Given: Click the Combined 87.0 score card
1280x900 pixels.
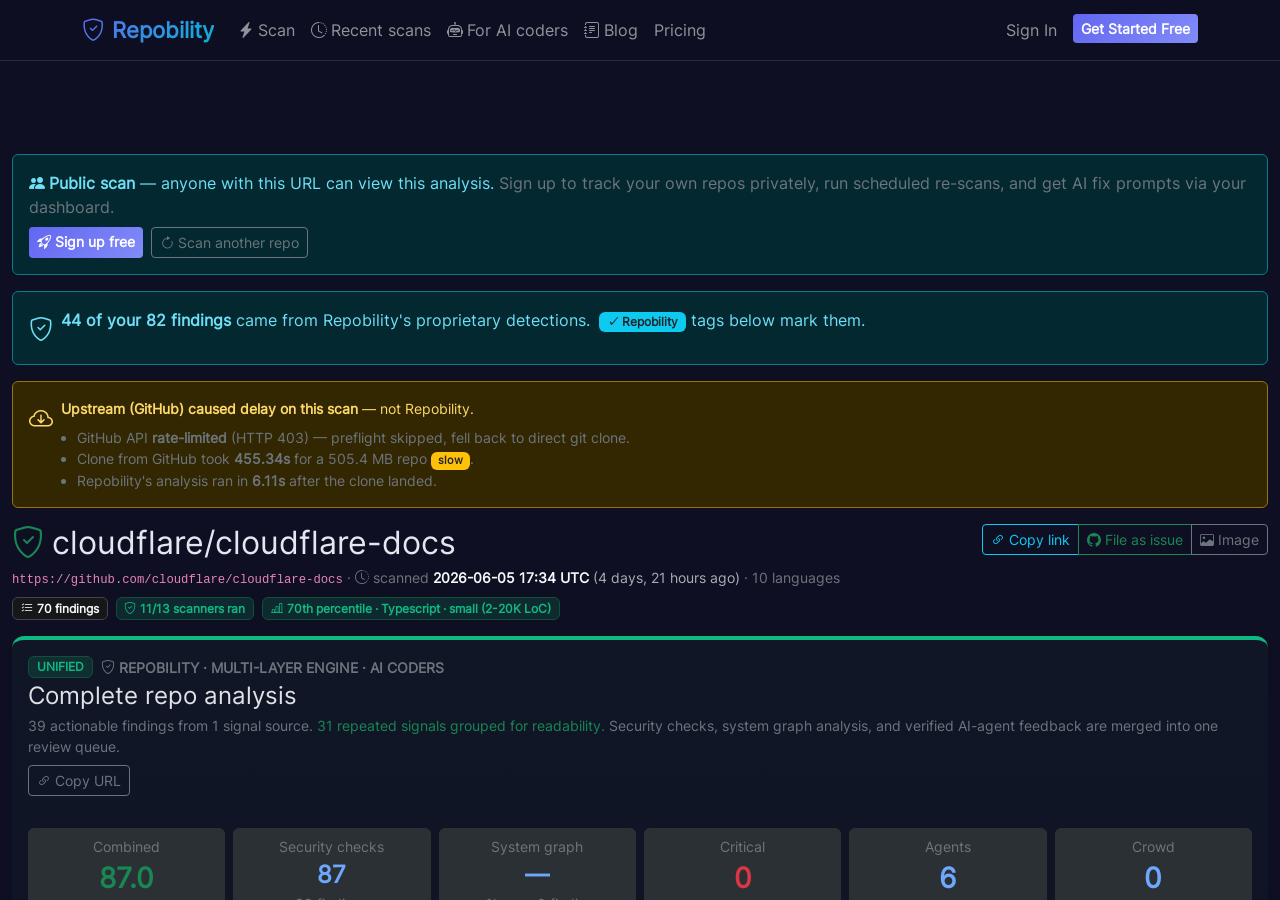Looking at the screenshot, I should pos(126,864).
